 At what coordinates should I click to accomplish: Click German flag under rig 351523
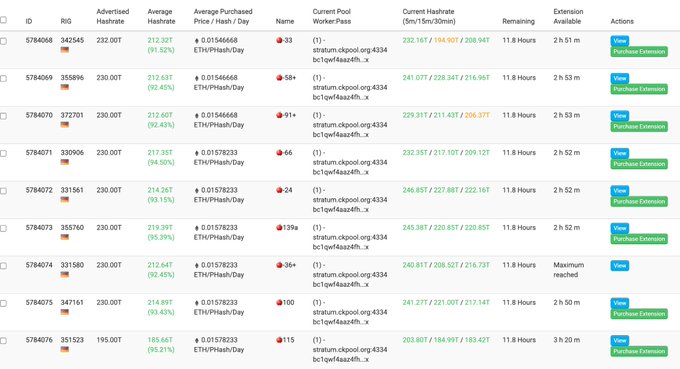coord(65,349)
